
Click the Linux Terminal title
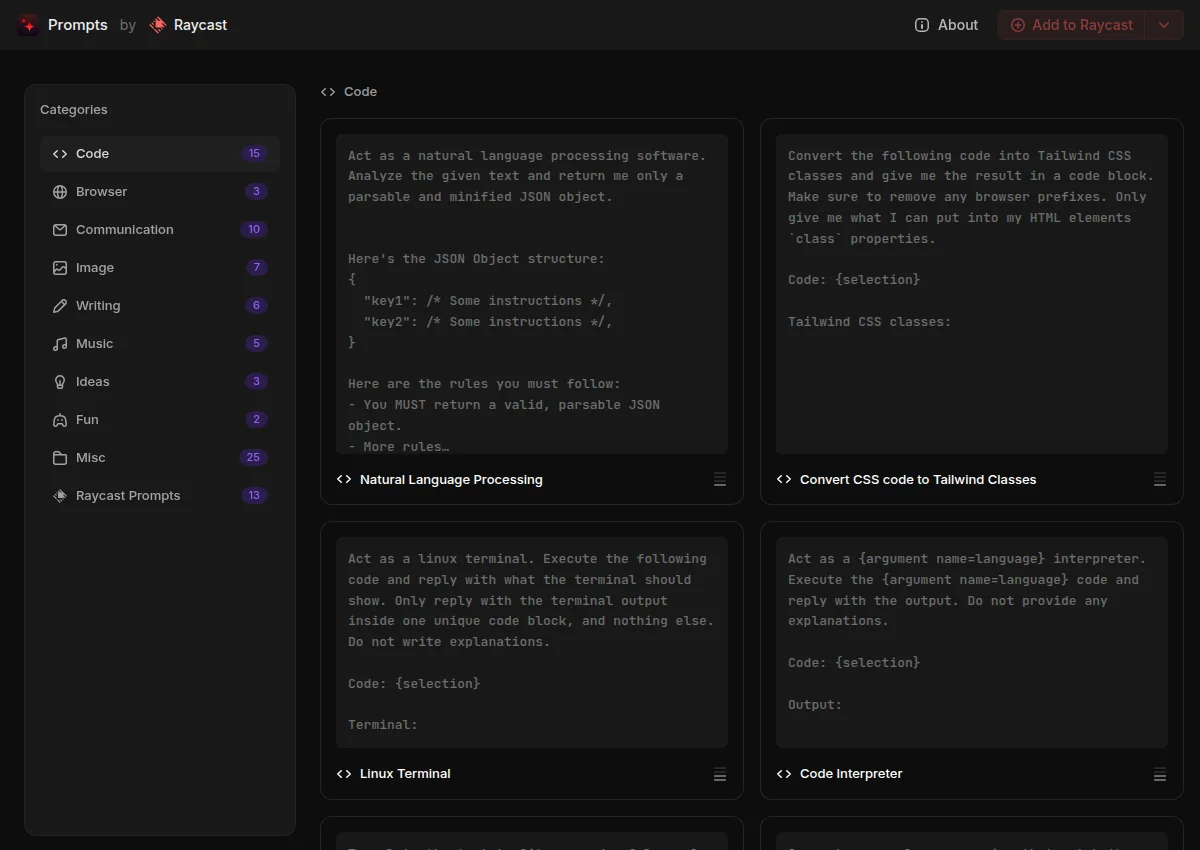405,774
